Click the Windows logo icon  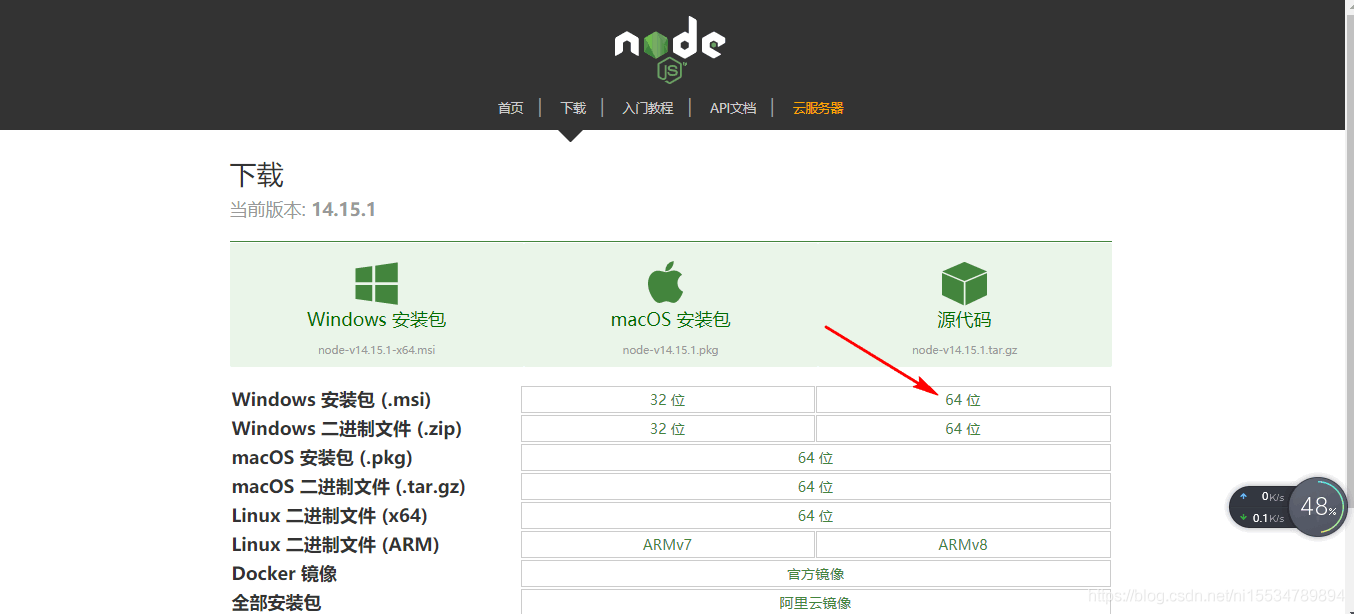376,284
